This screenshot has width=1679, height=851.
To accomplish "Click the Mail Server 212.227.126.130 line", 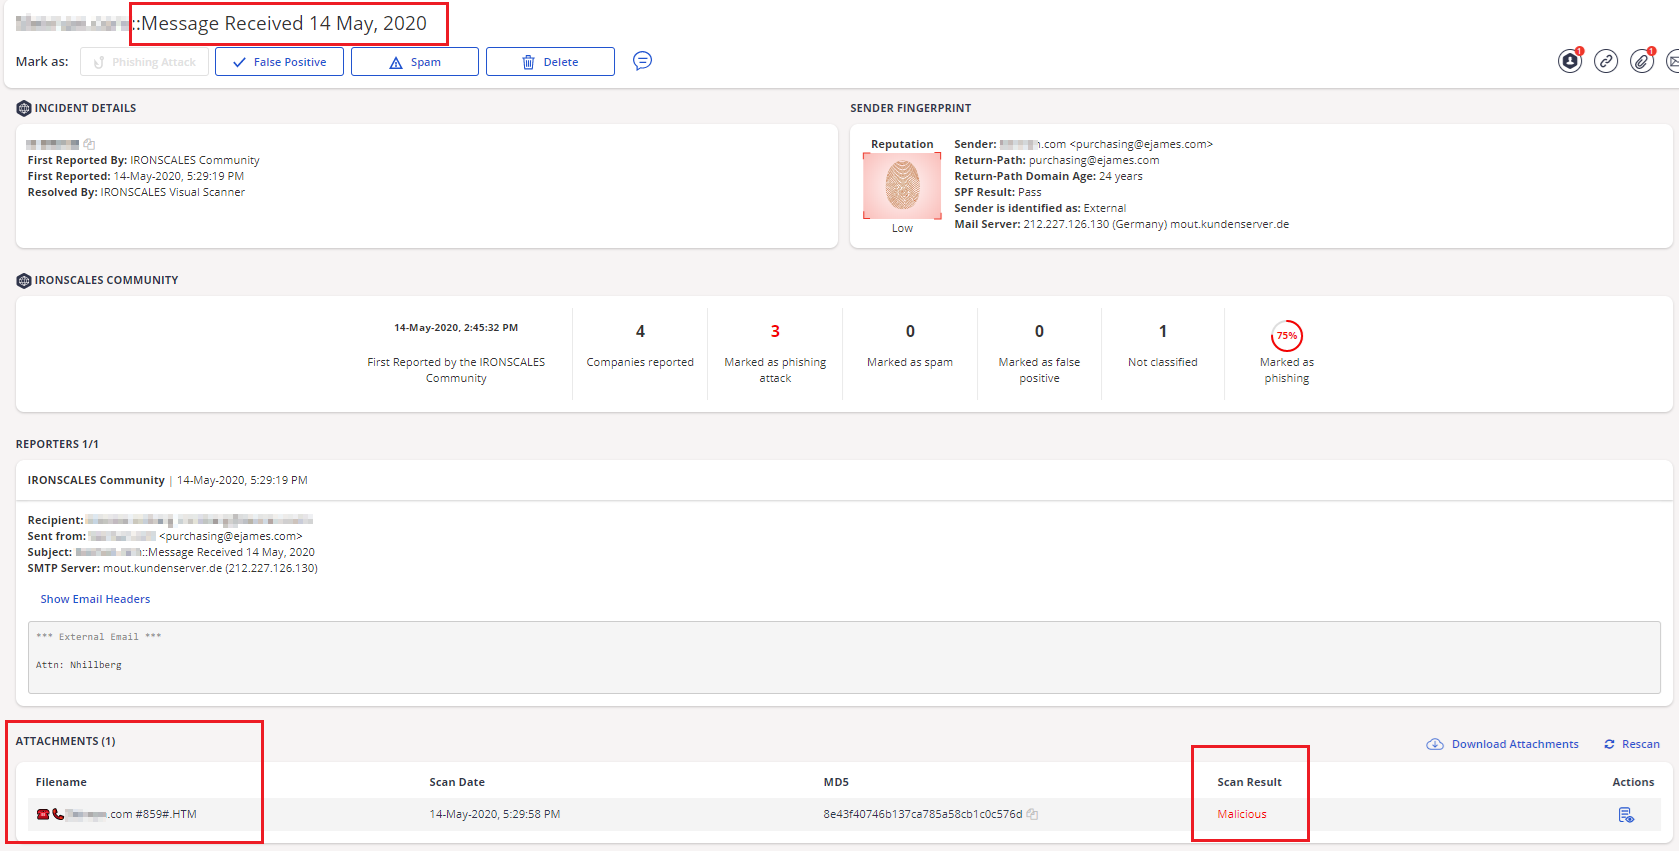I will [1121, 224].
